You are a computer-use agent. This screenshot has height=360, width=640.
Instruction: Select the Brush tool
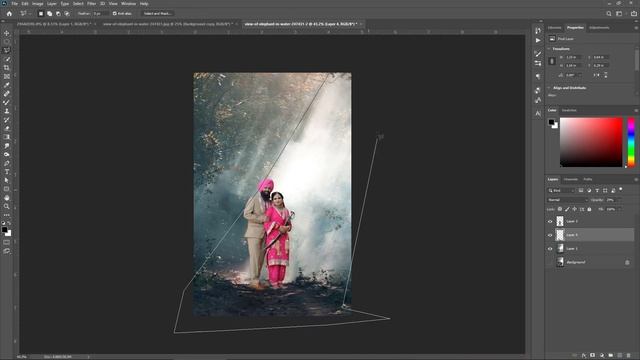coord(7,102)
